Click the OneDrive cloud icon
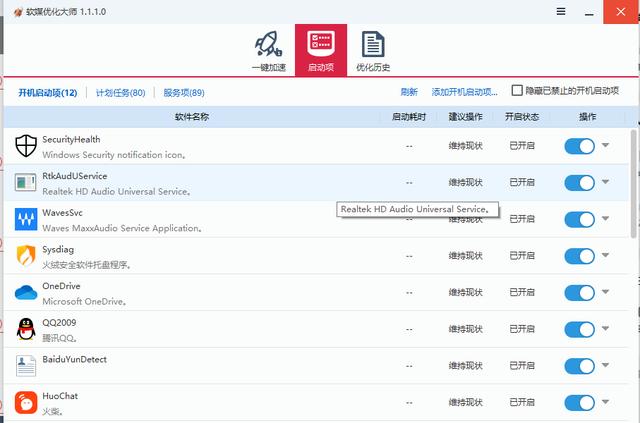The height and width of the screenshot is (423, 640). pos(26,292)
